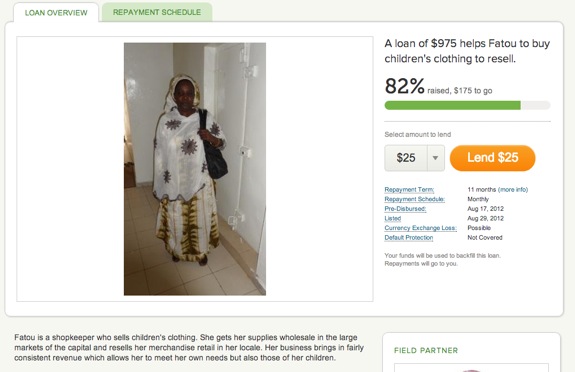Click the $25 amount selector field

coord(406,158)
